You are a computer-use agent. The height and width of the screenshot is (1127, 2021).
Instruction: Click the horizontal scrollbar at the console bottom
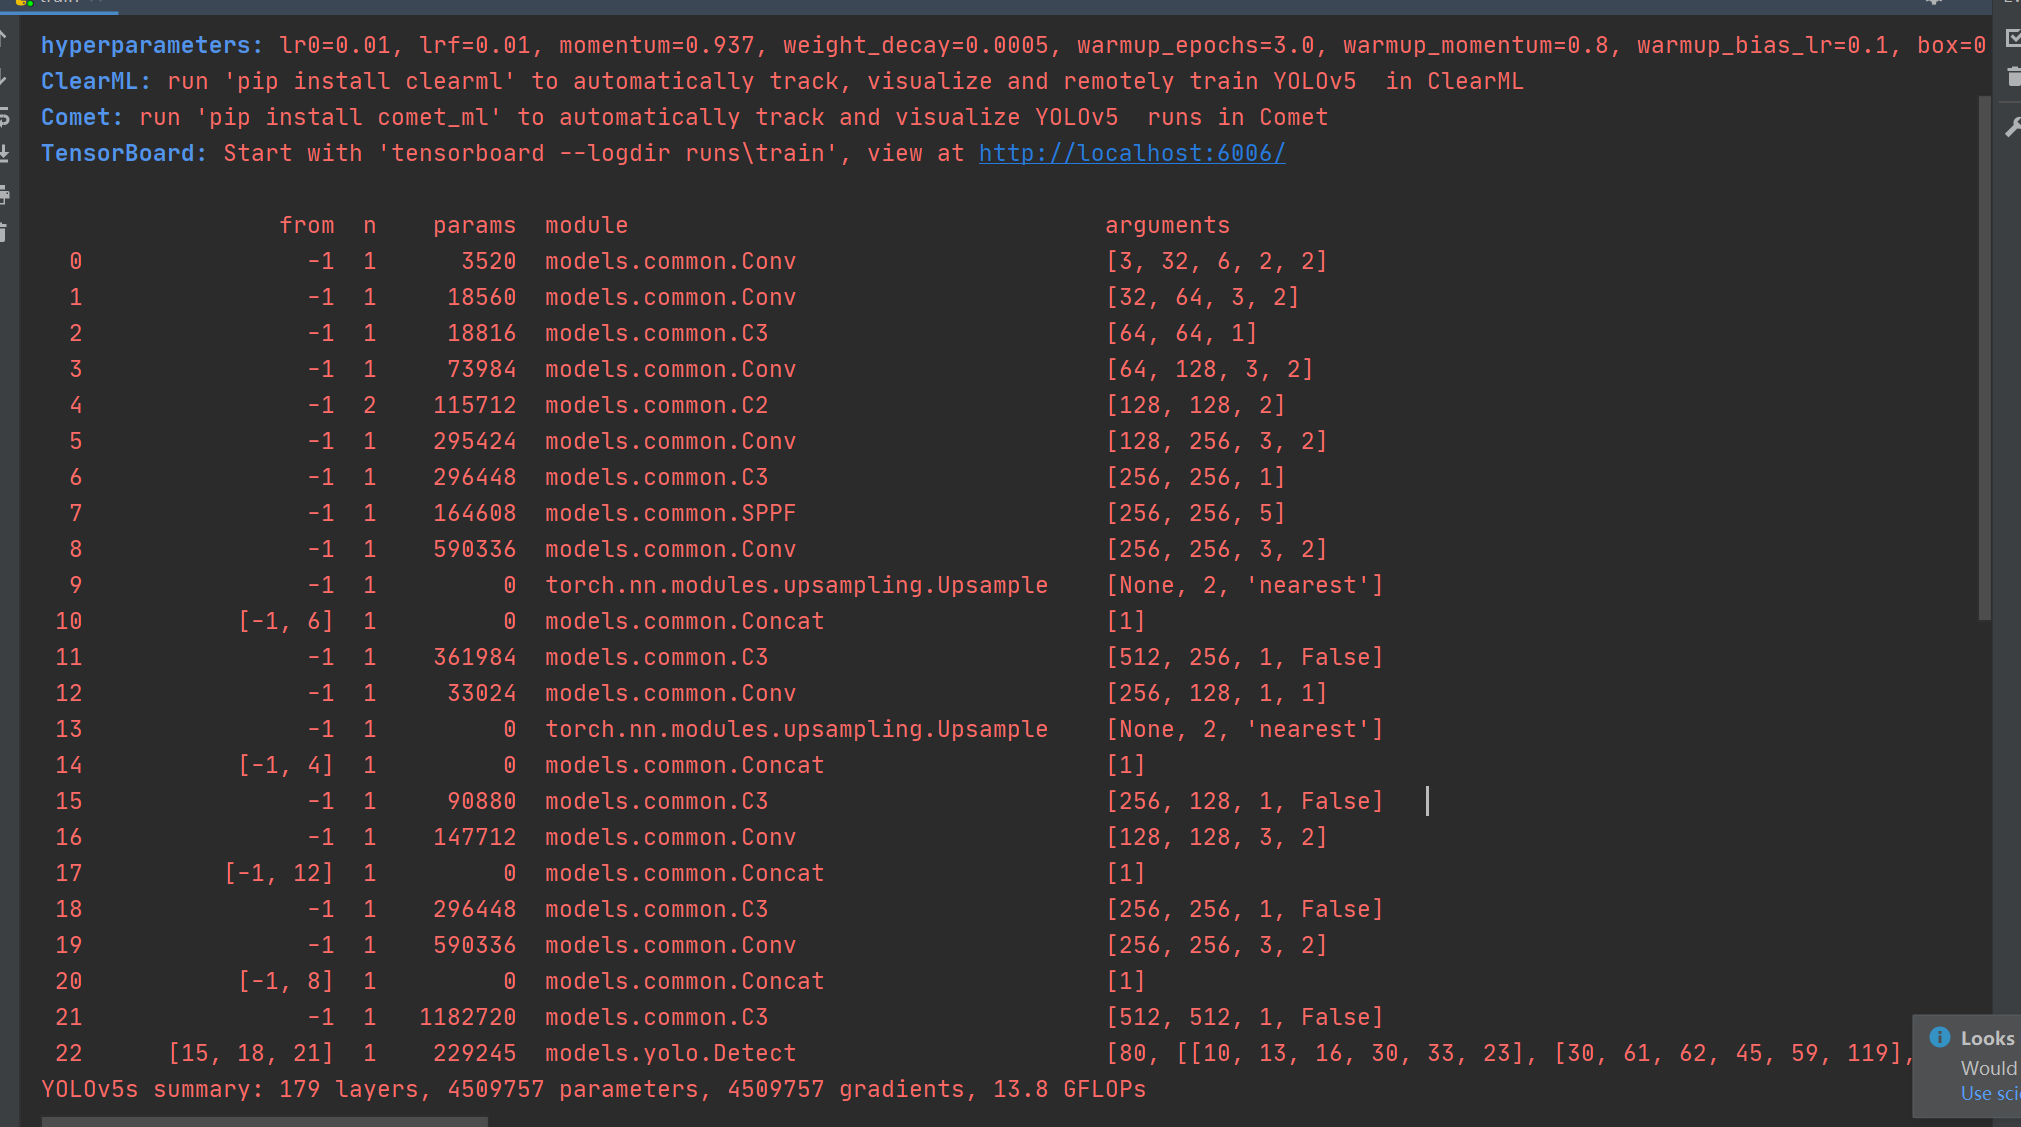tap(264, 1122)
